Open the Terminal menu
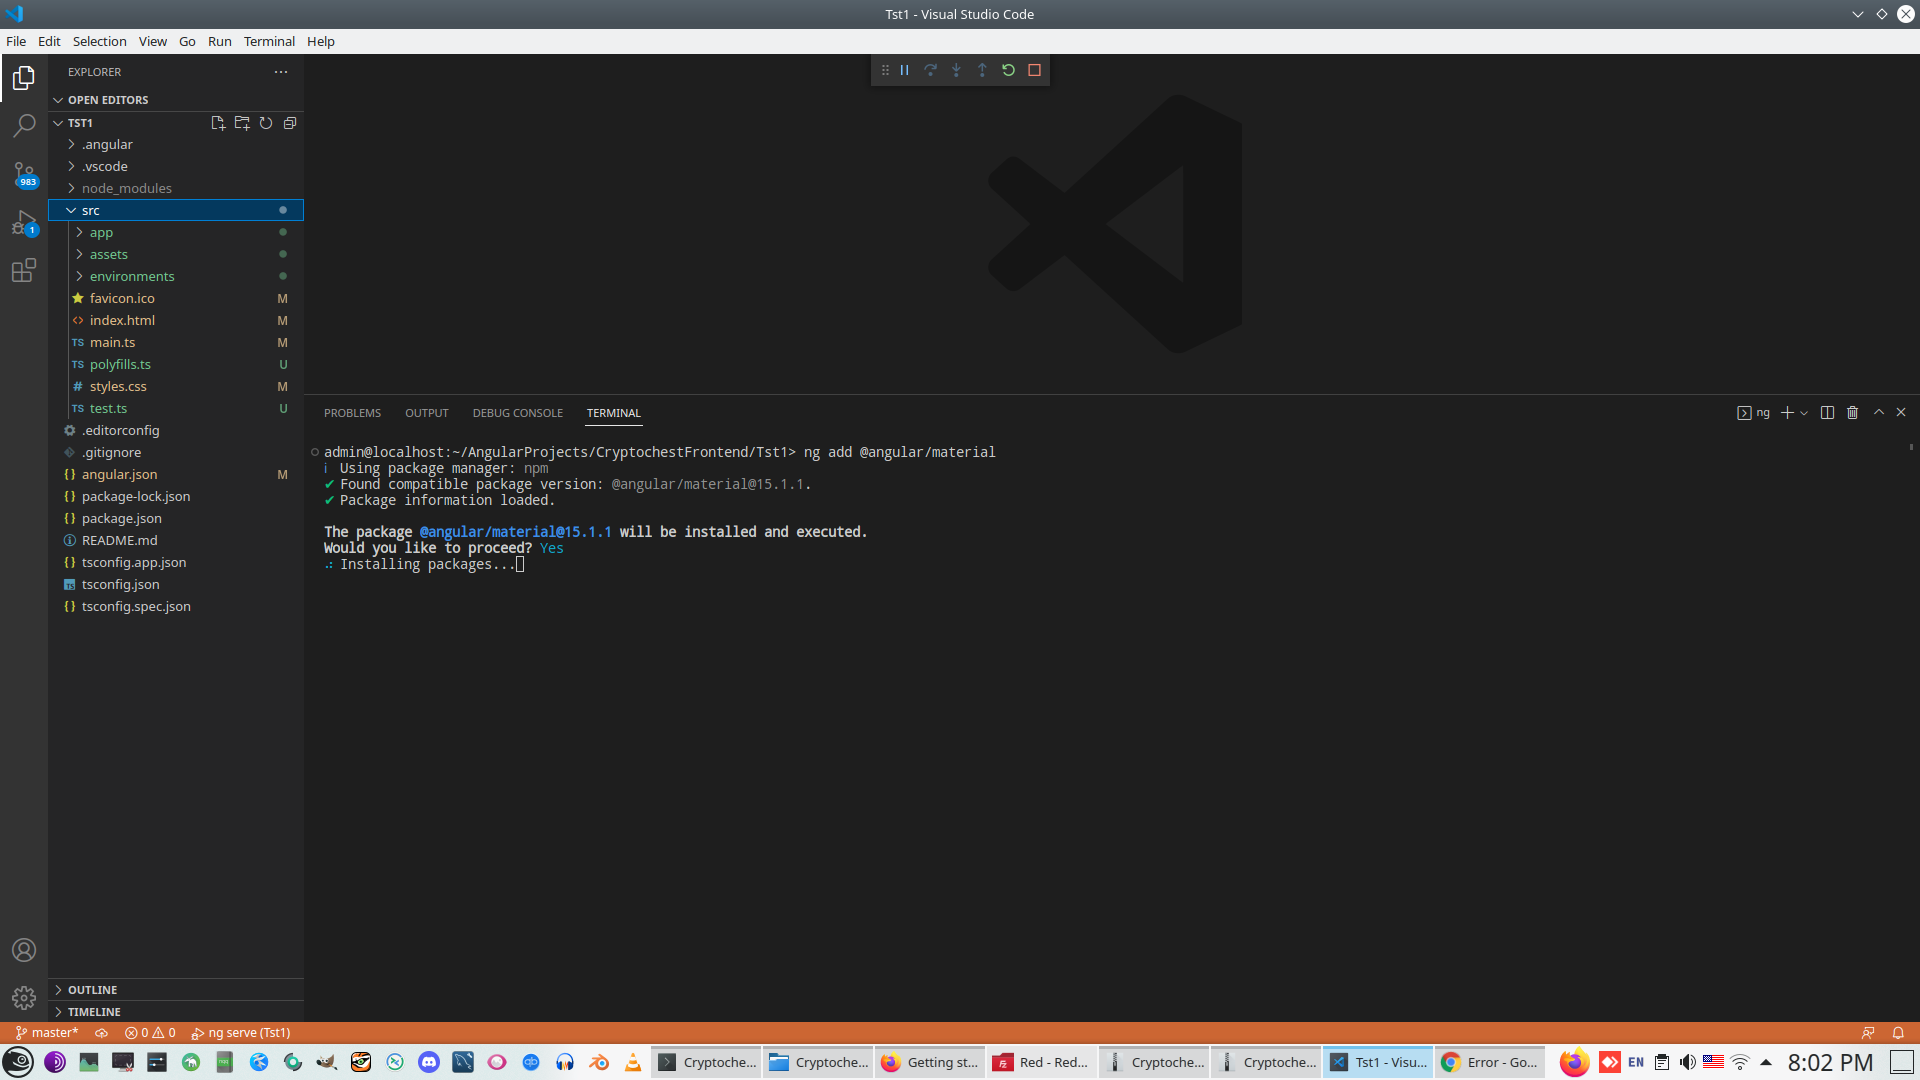The image size is (1920, 1080). pyautogui.click(x=269, y=41)
